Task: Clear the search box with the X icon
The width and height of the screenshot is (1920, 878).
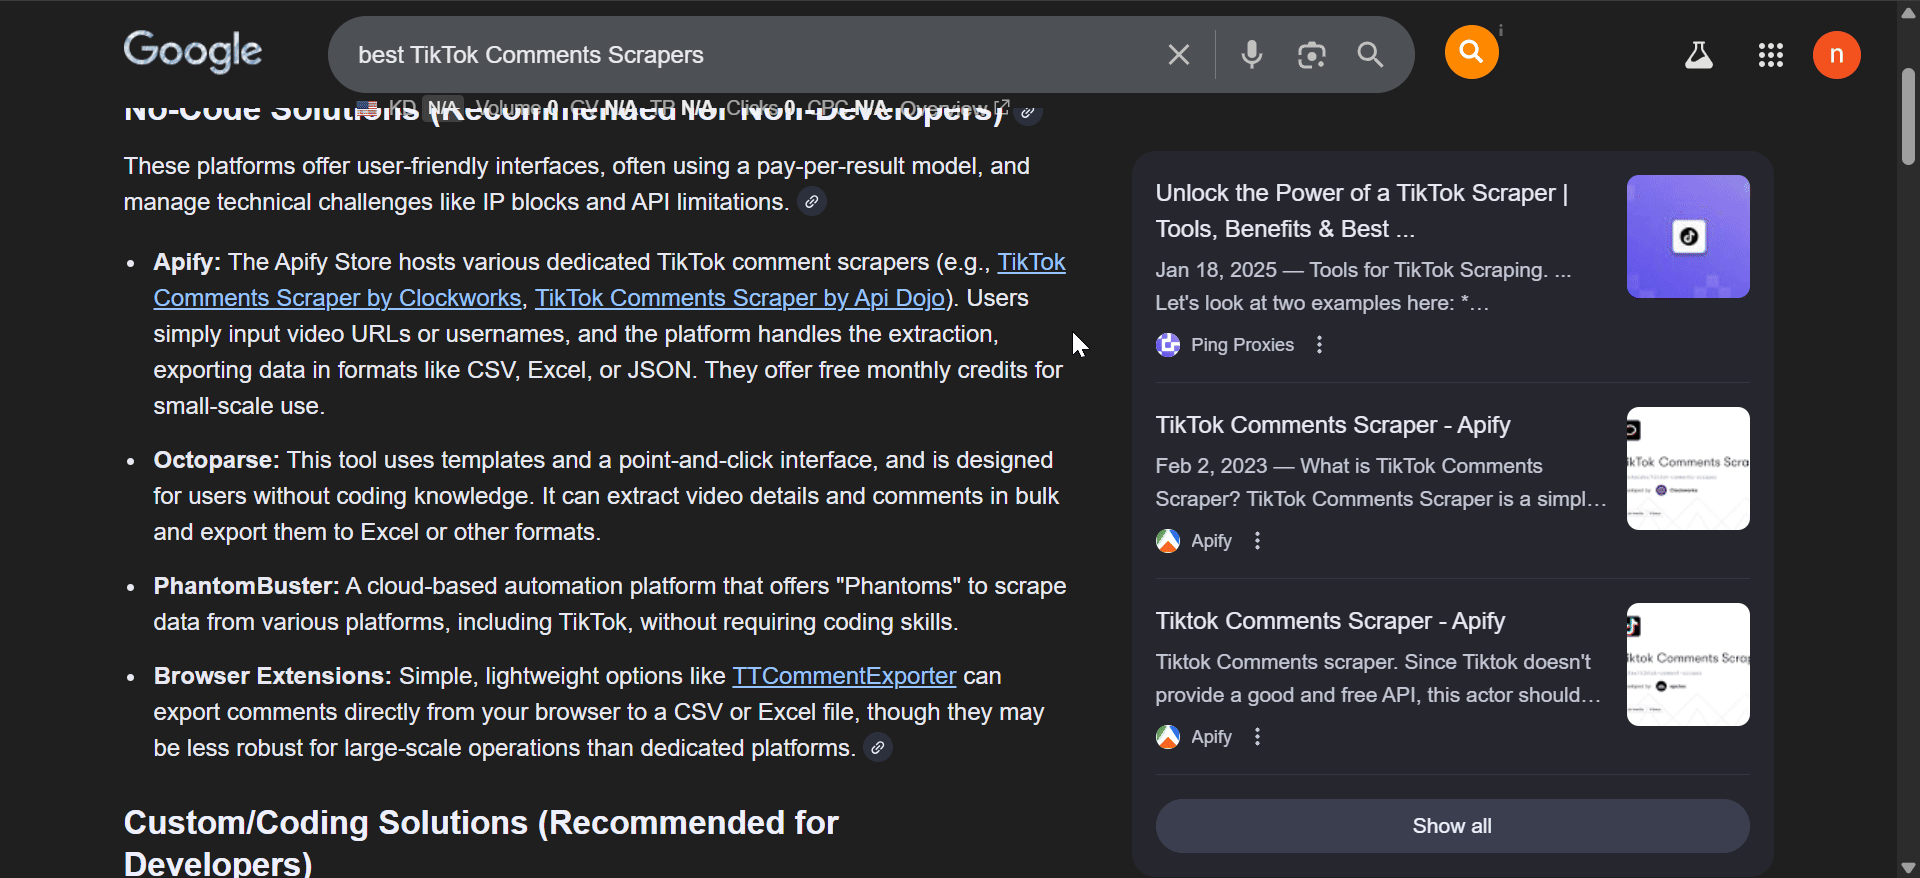Action: (1178, 55)
